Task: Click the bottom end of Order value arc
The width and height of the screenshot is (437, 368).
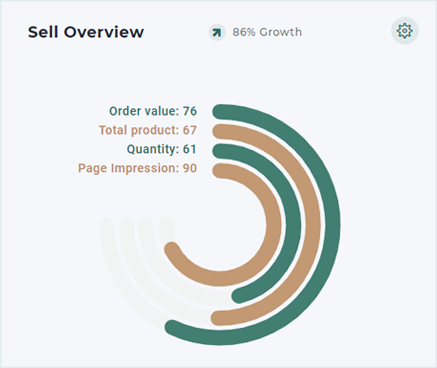Action: point(172,327)
